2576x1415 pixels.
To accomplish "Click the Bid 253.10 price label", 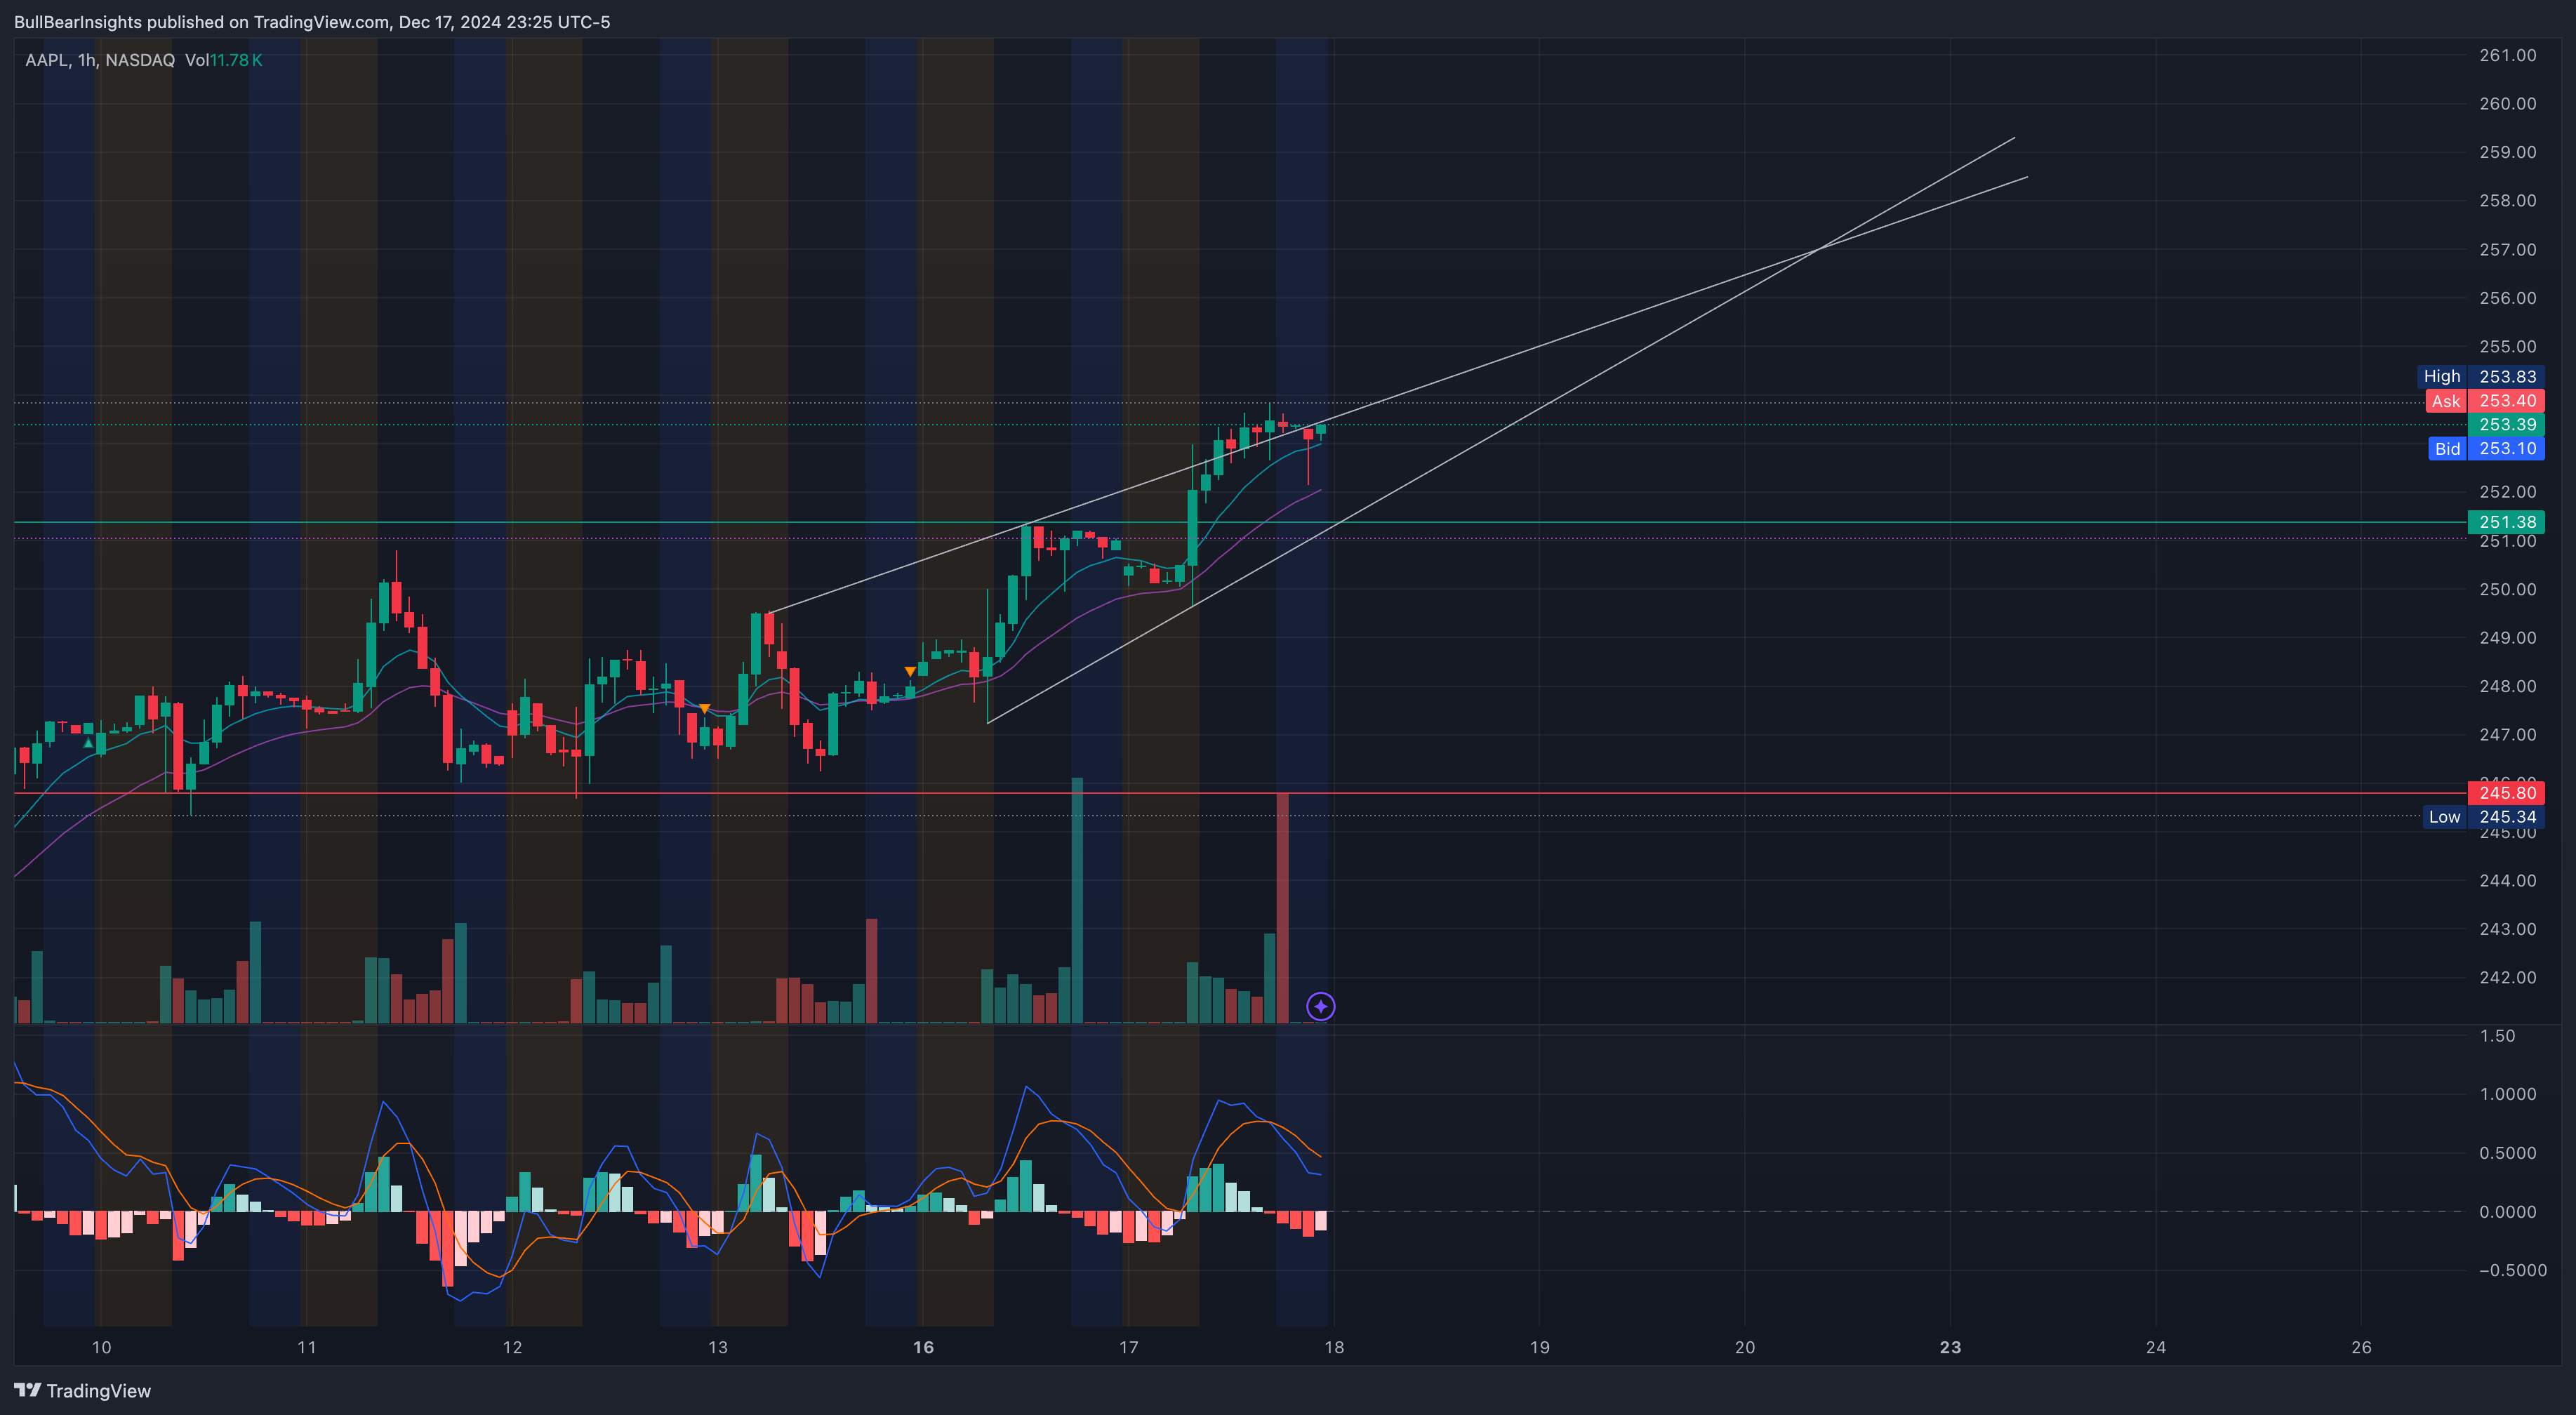I will (x=2486, y=449).
